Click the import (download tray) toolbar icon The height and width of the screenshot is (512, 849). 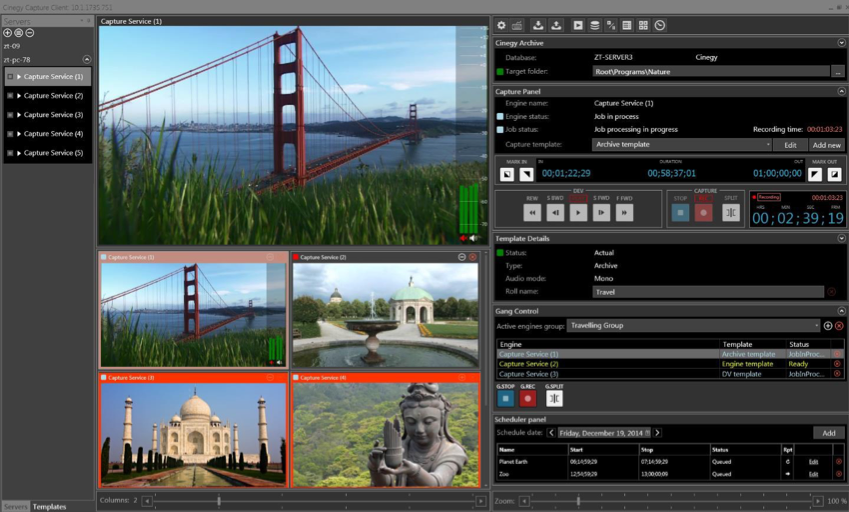point(538,25)
